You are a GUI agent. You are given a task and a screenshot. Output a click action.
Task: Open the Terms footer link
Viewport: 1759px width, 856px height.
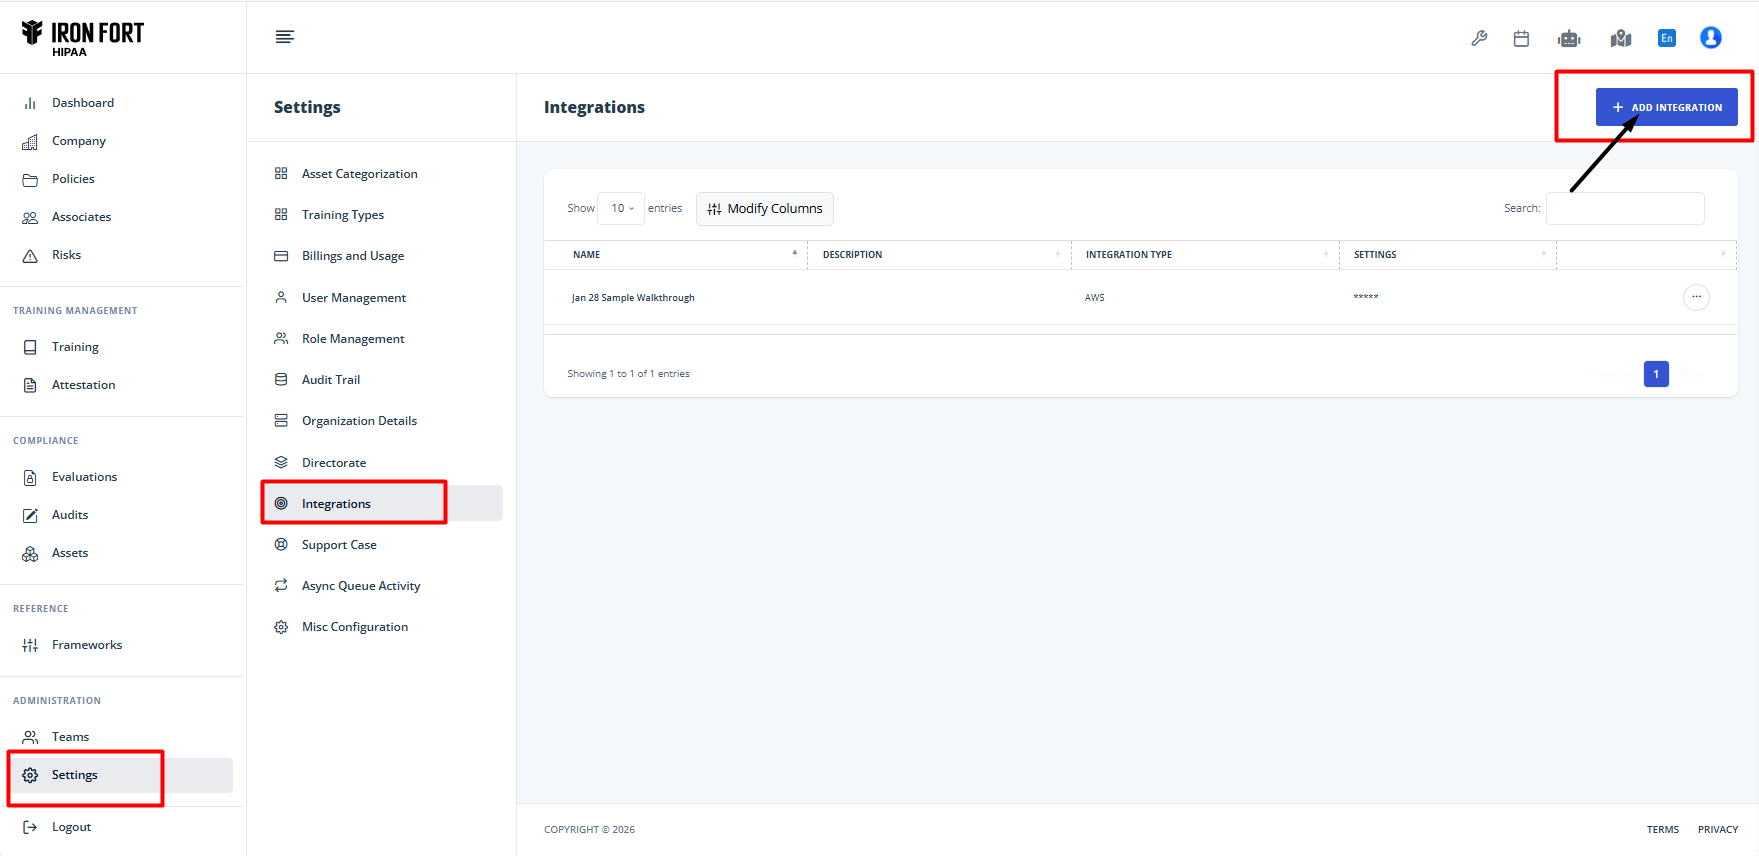click(x=1662, y=829)
